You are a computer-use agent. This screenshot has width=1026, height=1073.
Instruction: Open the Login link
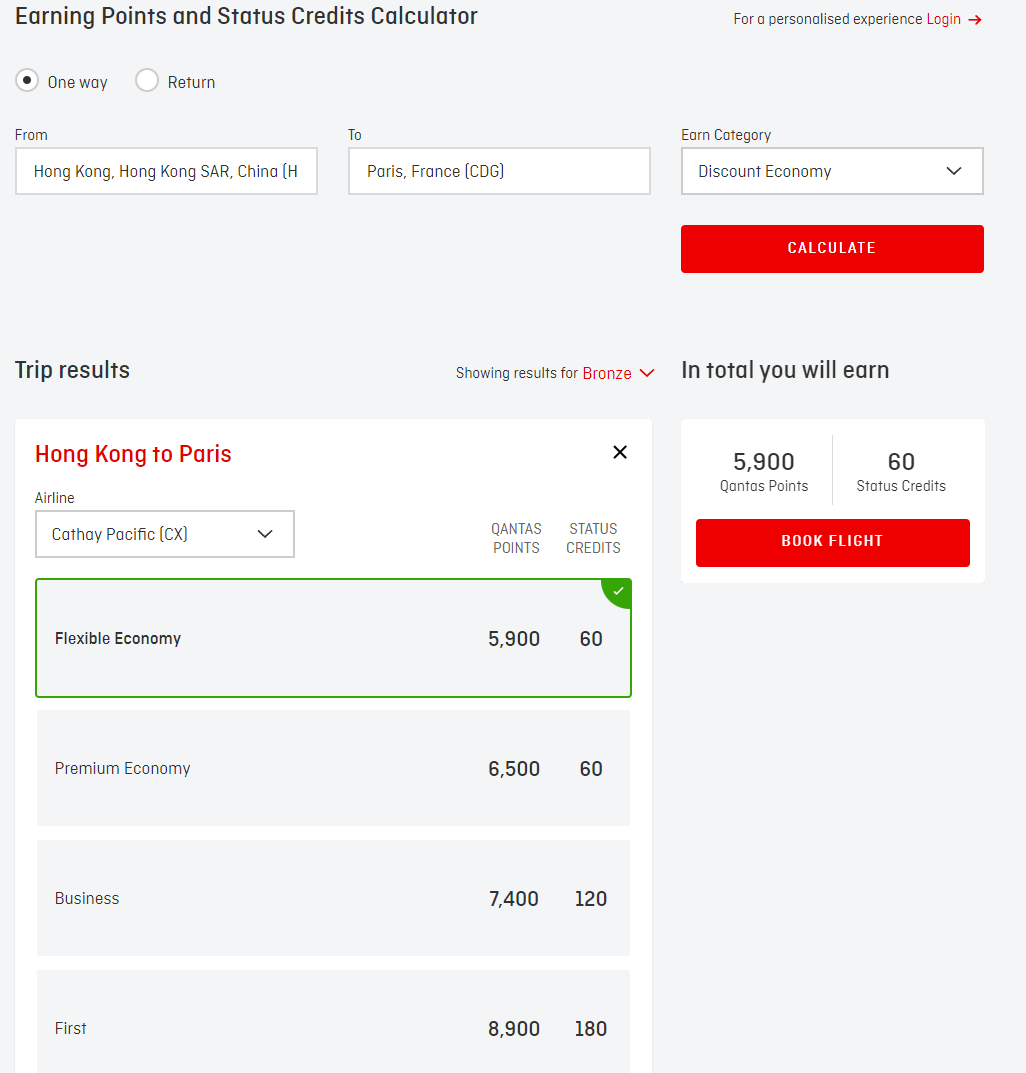pyautogui.click(x=943, y=19)
